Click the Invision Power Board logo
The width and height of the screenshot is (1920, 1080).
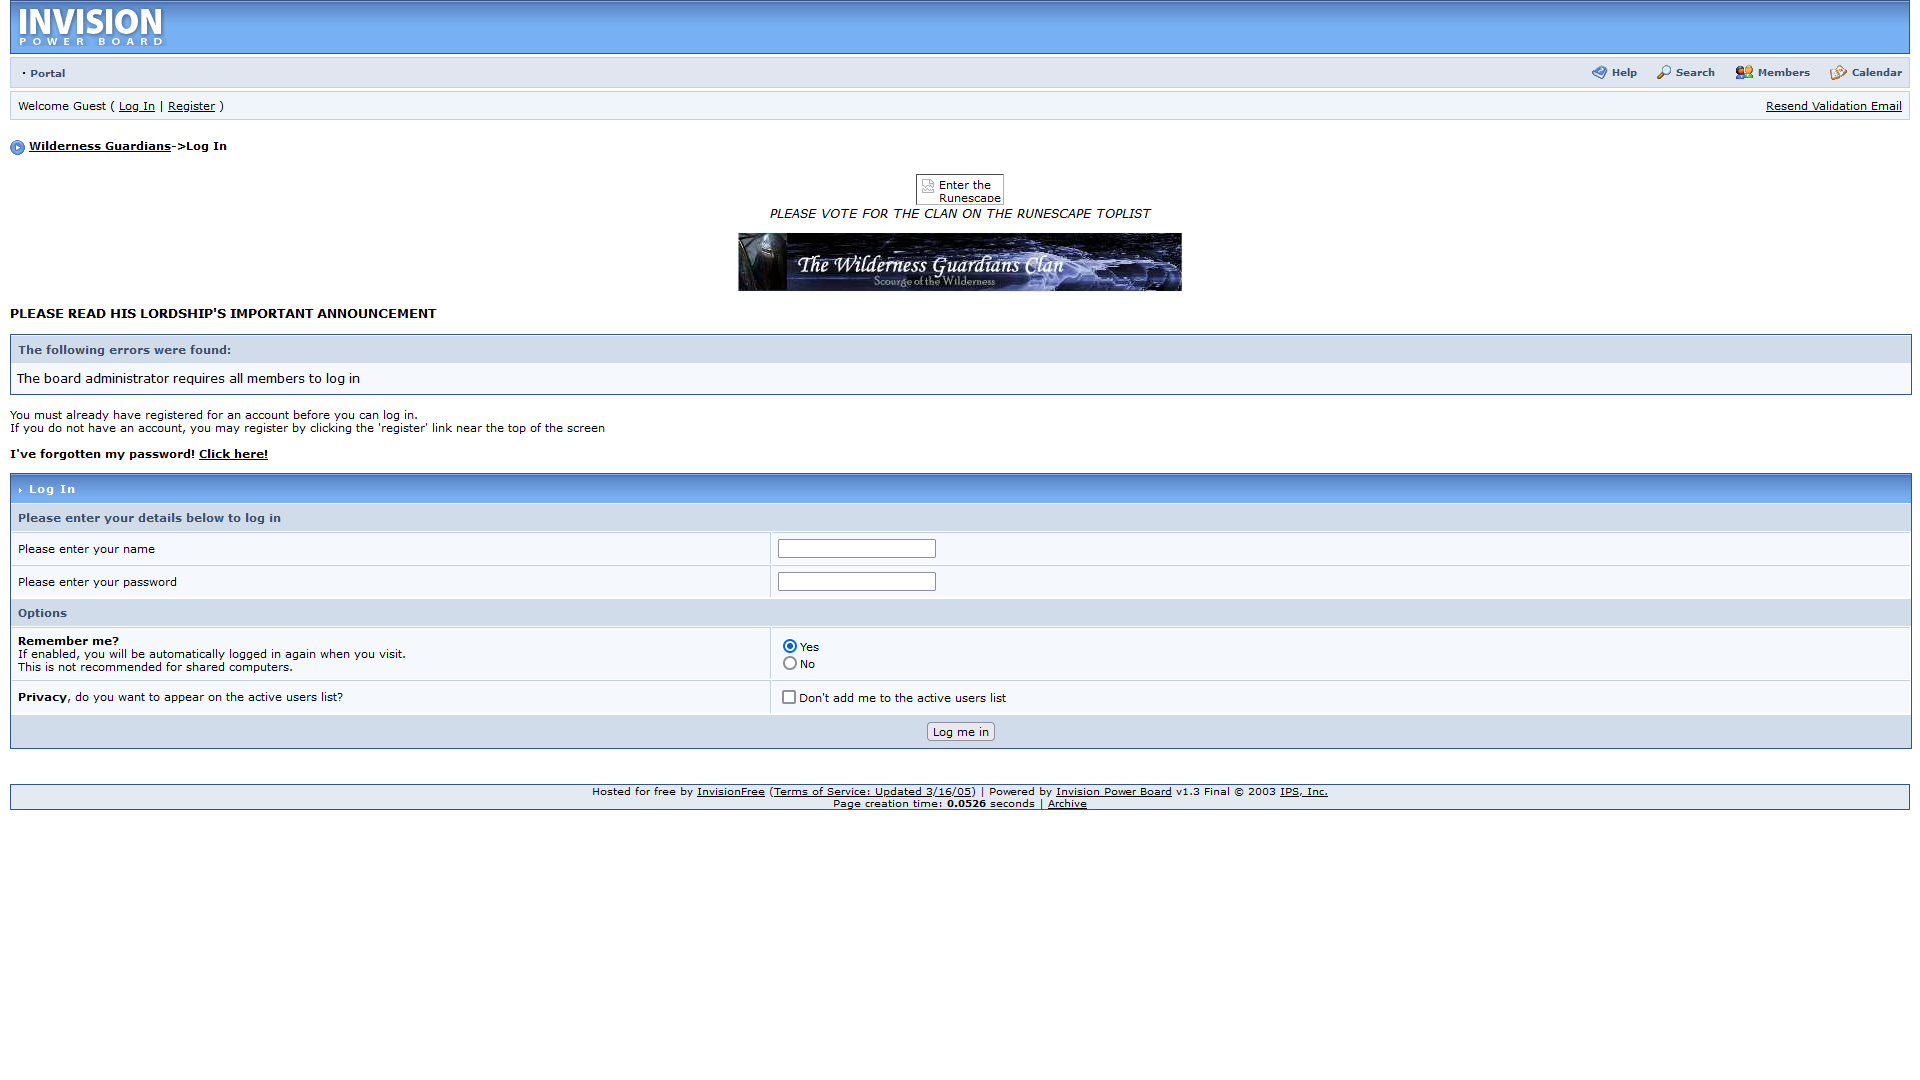90,27
